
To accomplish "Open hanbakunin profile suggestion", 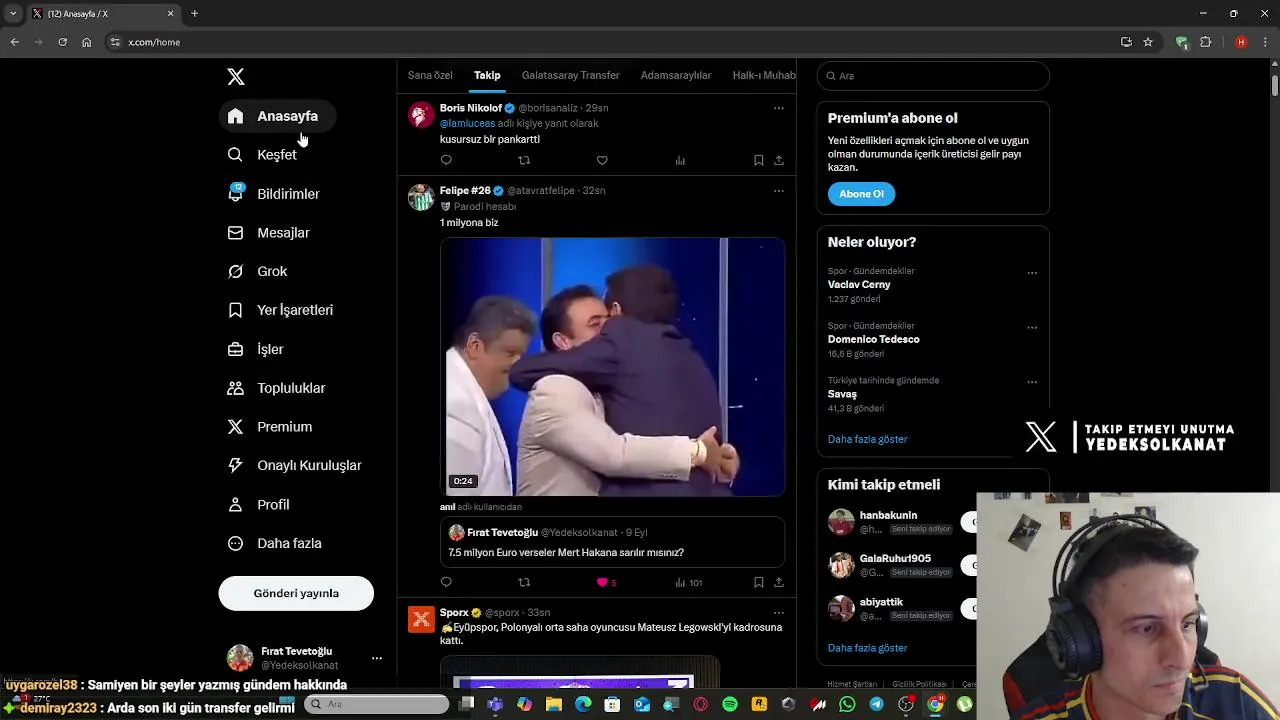I will coord(888,516).
